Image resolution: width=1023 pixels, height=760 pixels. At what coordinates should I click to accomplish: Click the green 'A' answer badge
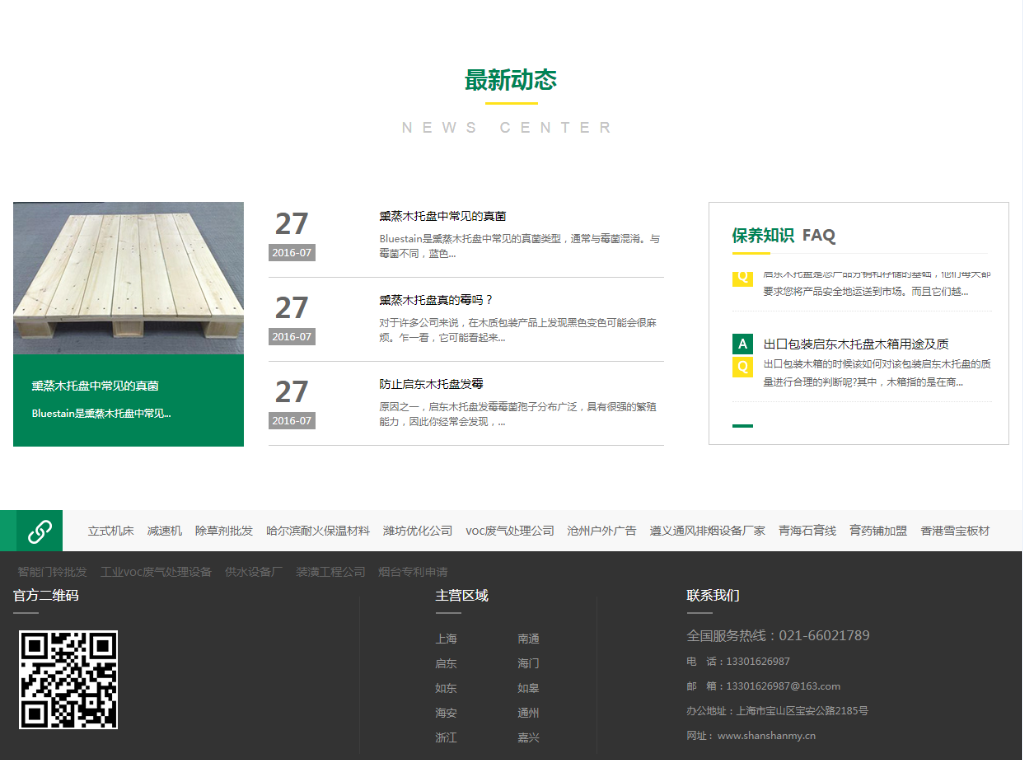[742, 344]
